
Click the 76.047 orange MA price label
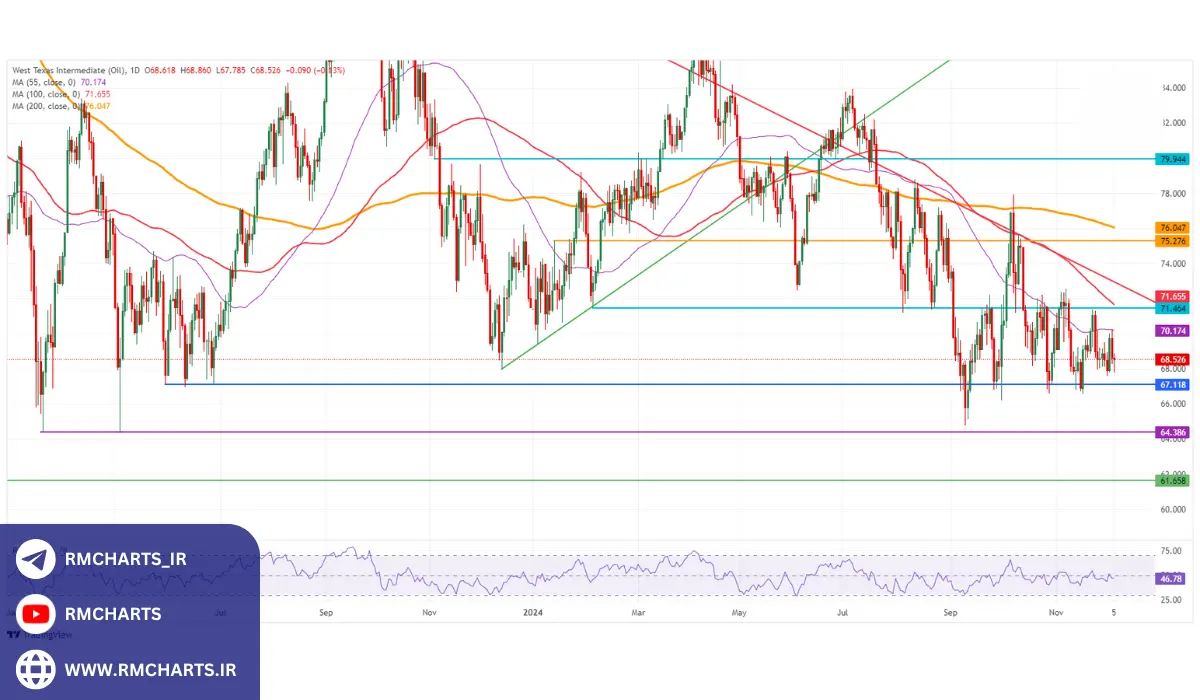pos(1171,228)
